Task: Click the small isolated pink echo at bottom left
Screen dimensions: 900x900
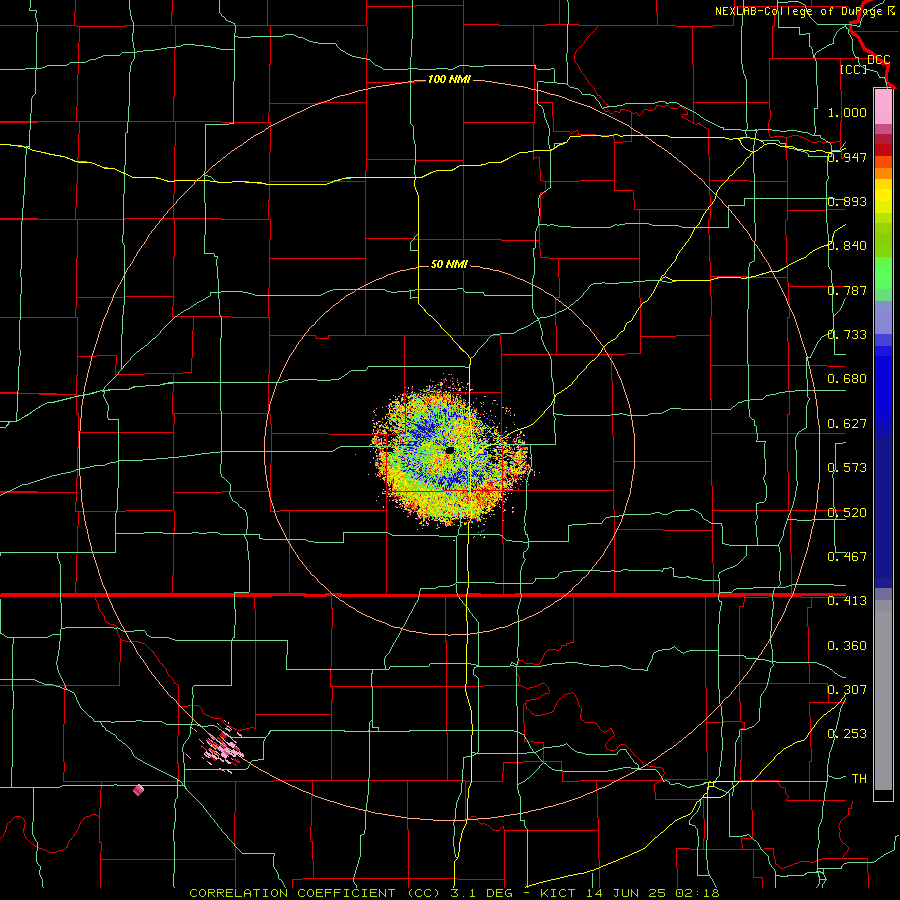Action: click(x=138, y=790)
